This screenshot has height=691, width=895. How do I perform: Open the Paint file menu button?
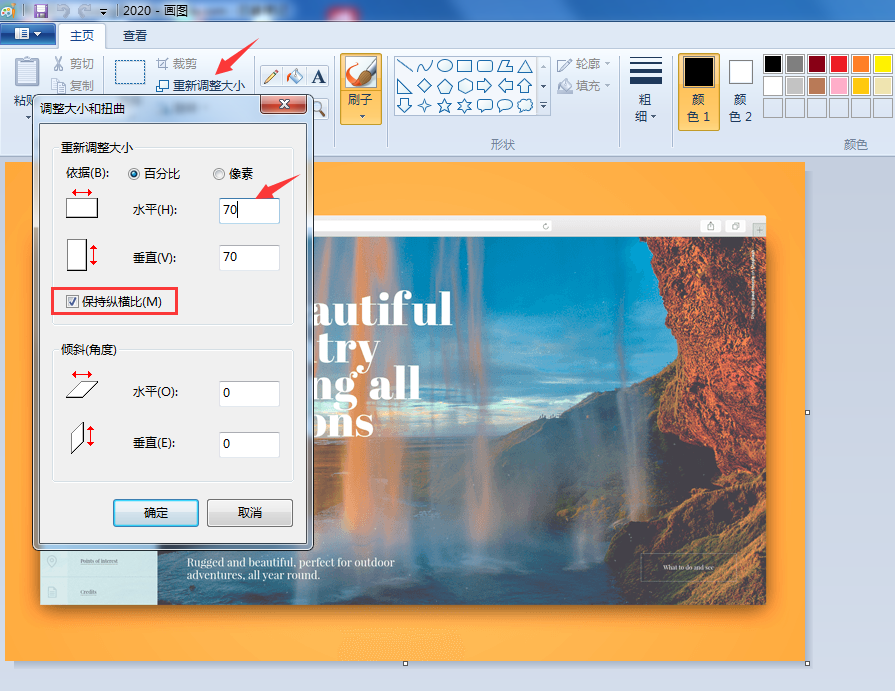click(27, 34)
